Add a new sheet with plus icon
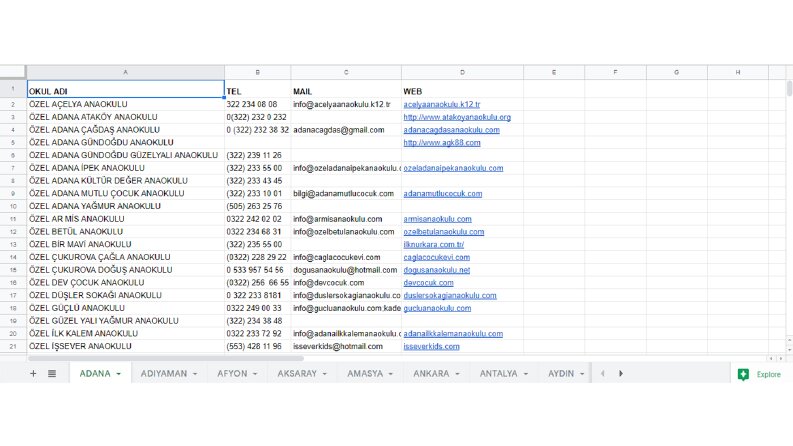 click(x=33, y=374)
